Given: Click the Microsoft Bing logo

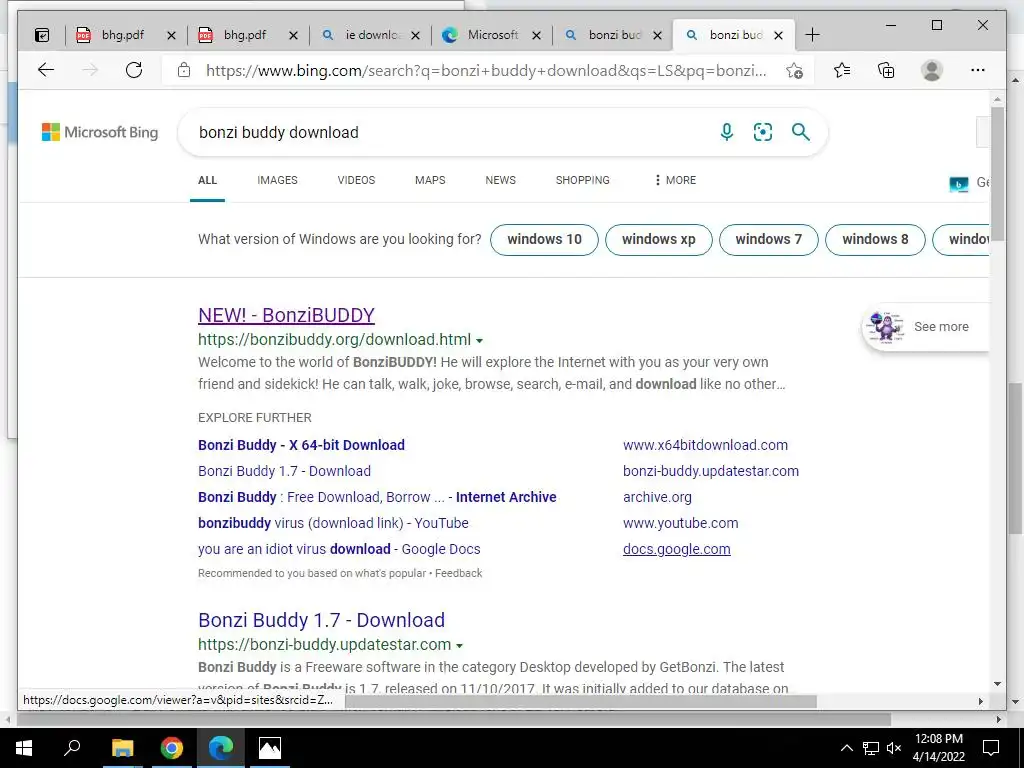Looking at the screenshot, I should tap(100, 132).
